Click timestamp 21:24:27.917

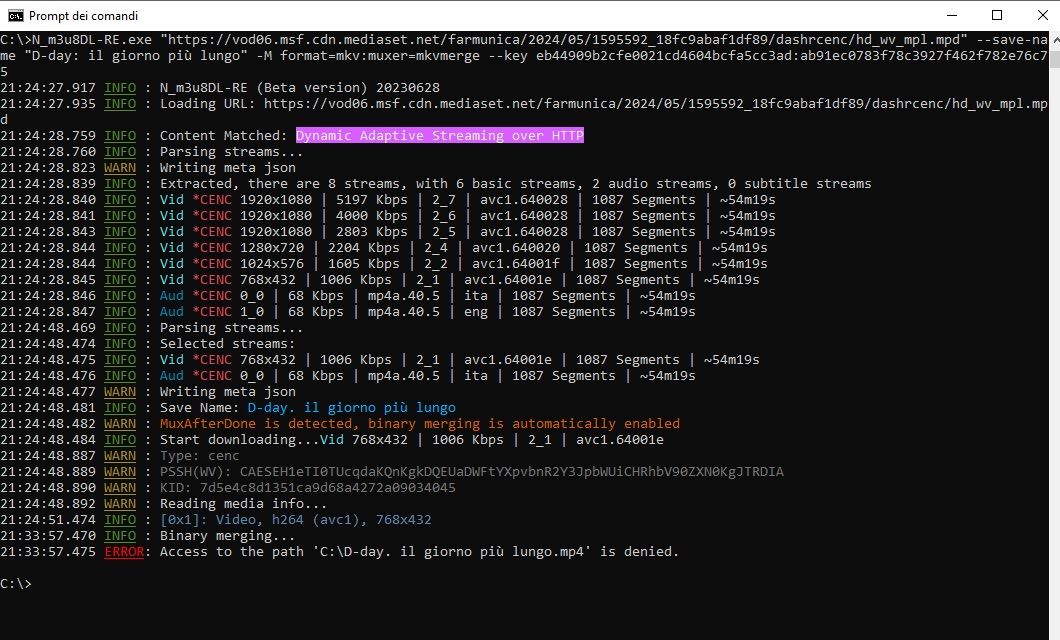pos(48,88)
